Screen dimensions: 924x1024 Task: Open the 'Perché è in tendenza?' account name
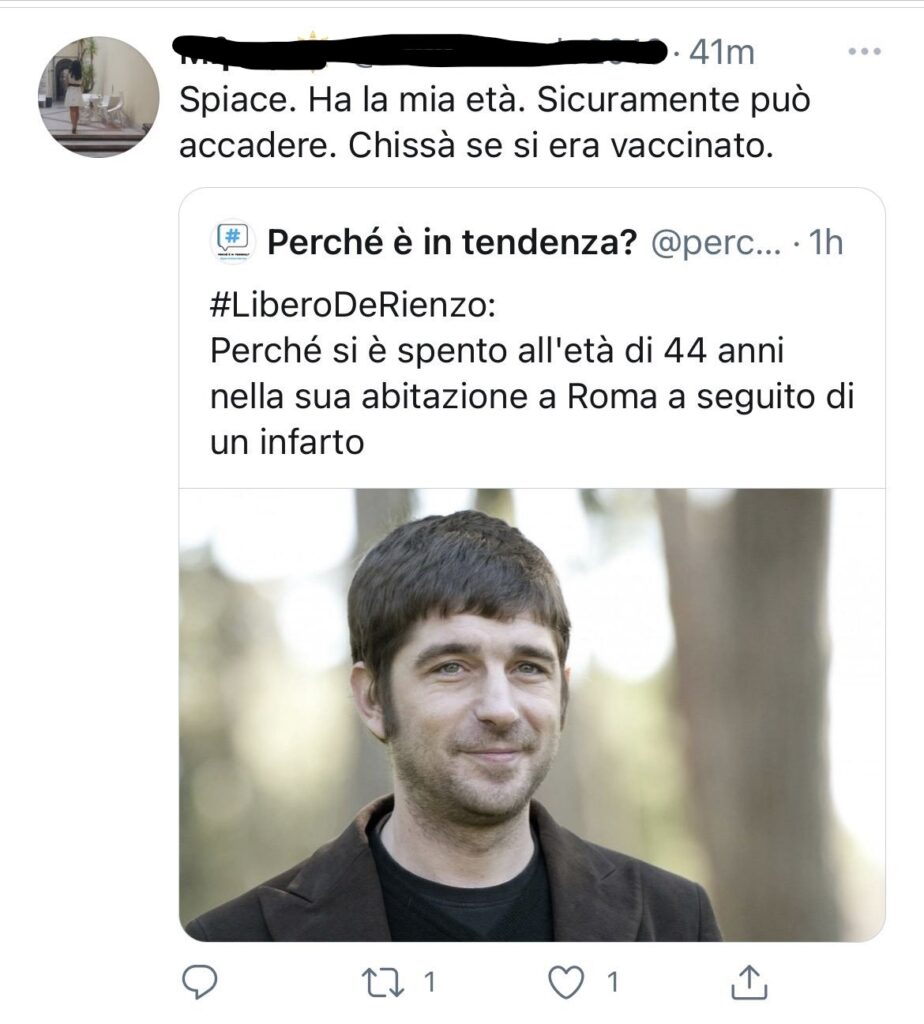pyautogui.click(x=452, y=242)
